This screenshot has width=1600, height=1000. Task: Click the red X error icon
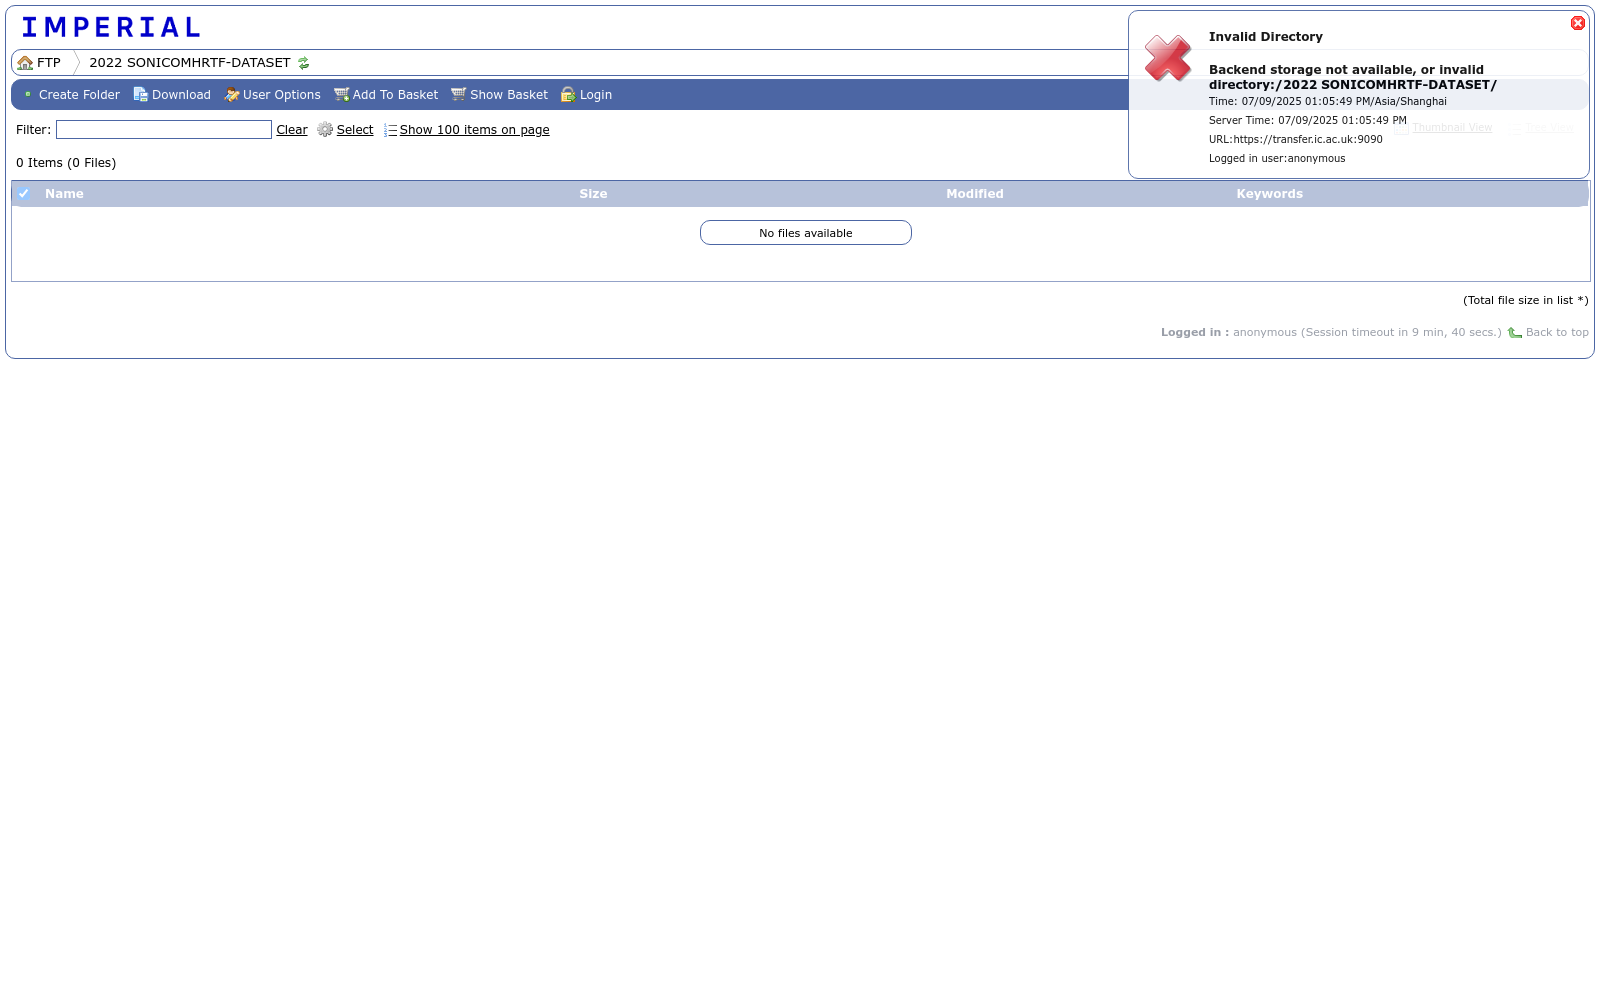[x=1168, y=58]
